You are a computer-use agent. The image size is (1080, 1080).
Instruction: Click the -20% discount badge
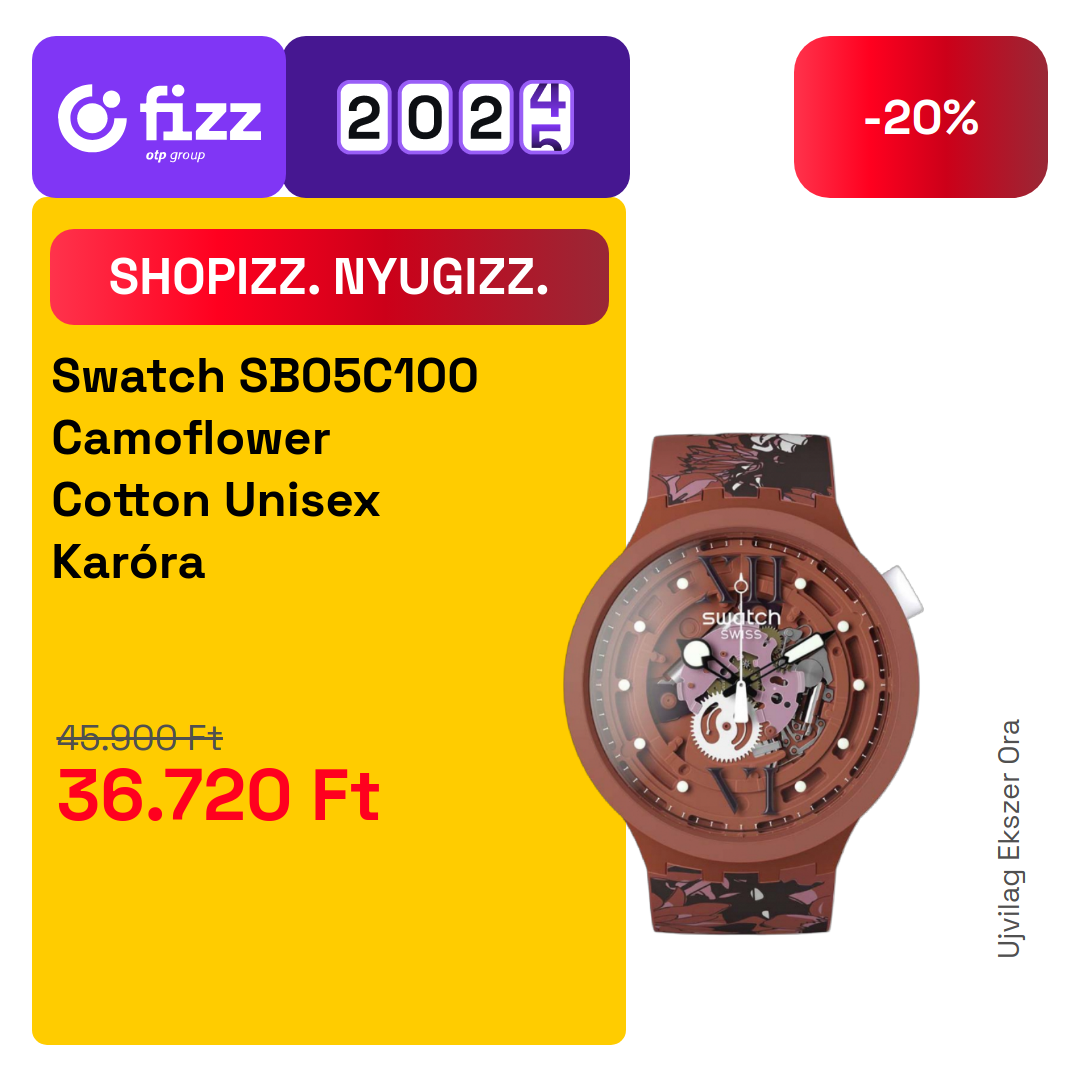pyautogui.click(x=920, y=117)
